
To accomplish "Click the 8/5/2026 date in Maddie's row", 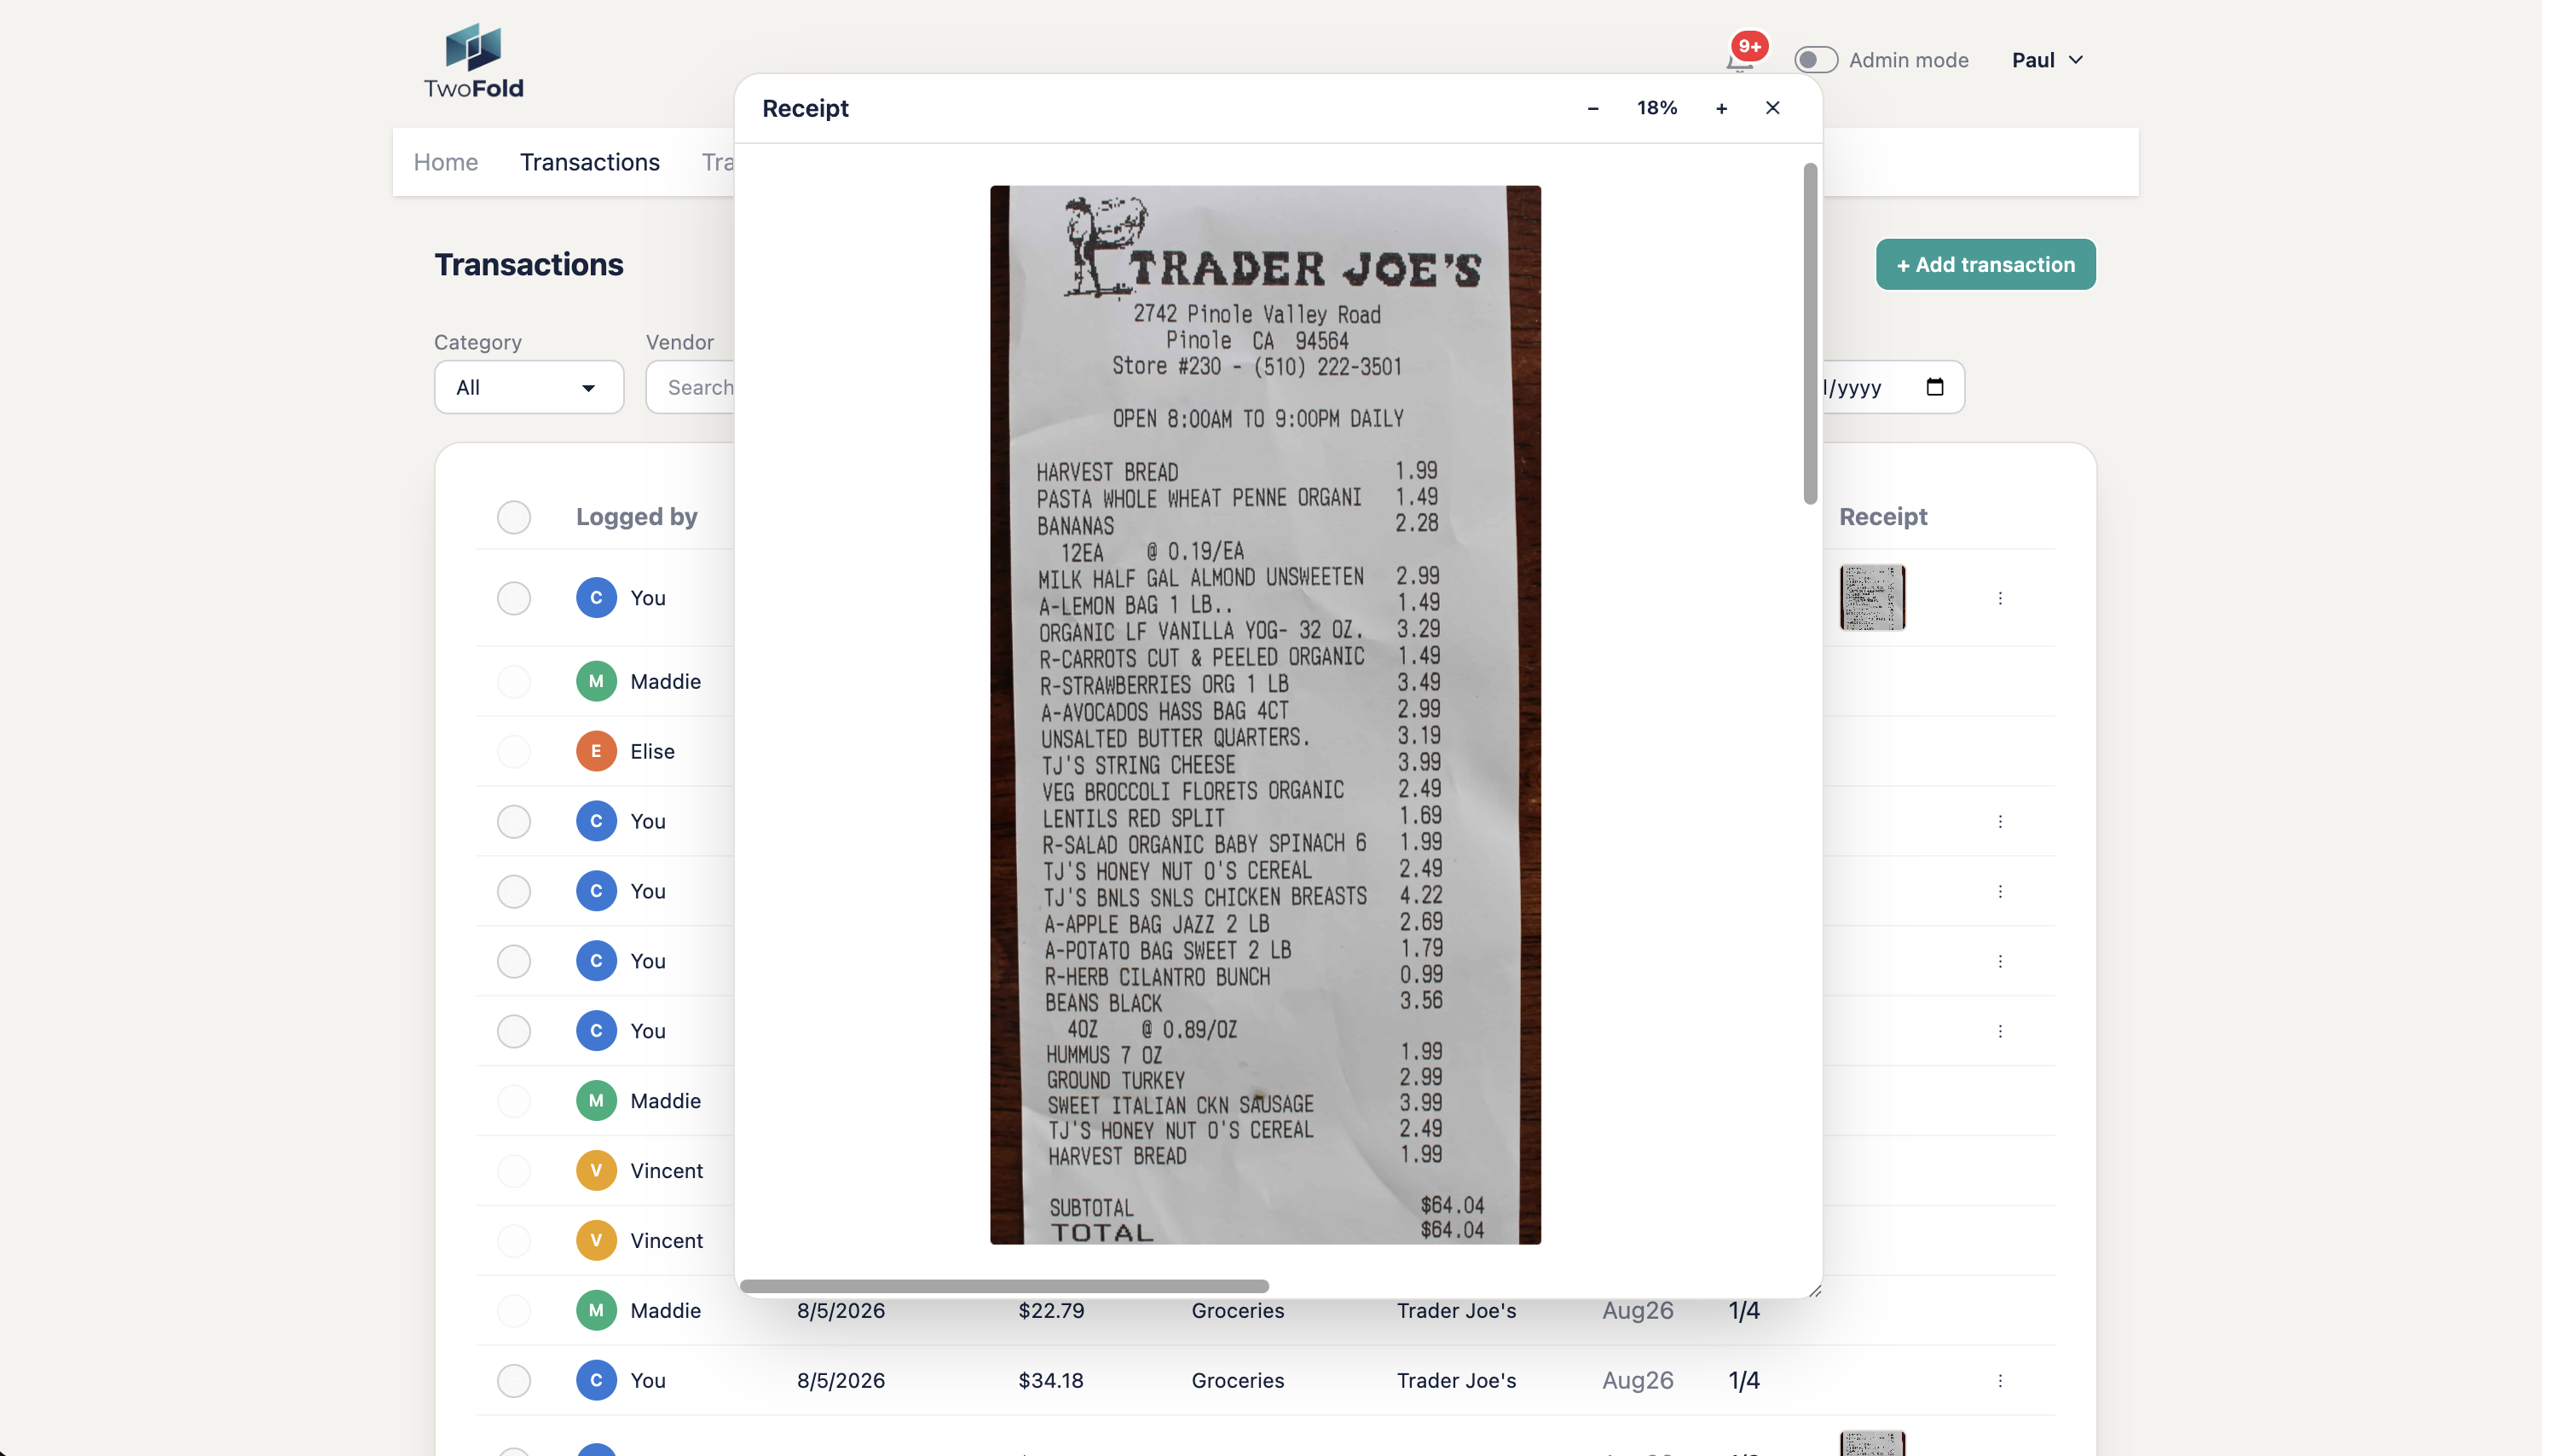I will 841,1310.
